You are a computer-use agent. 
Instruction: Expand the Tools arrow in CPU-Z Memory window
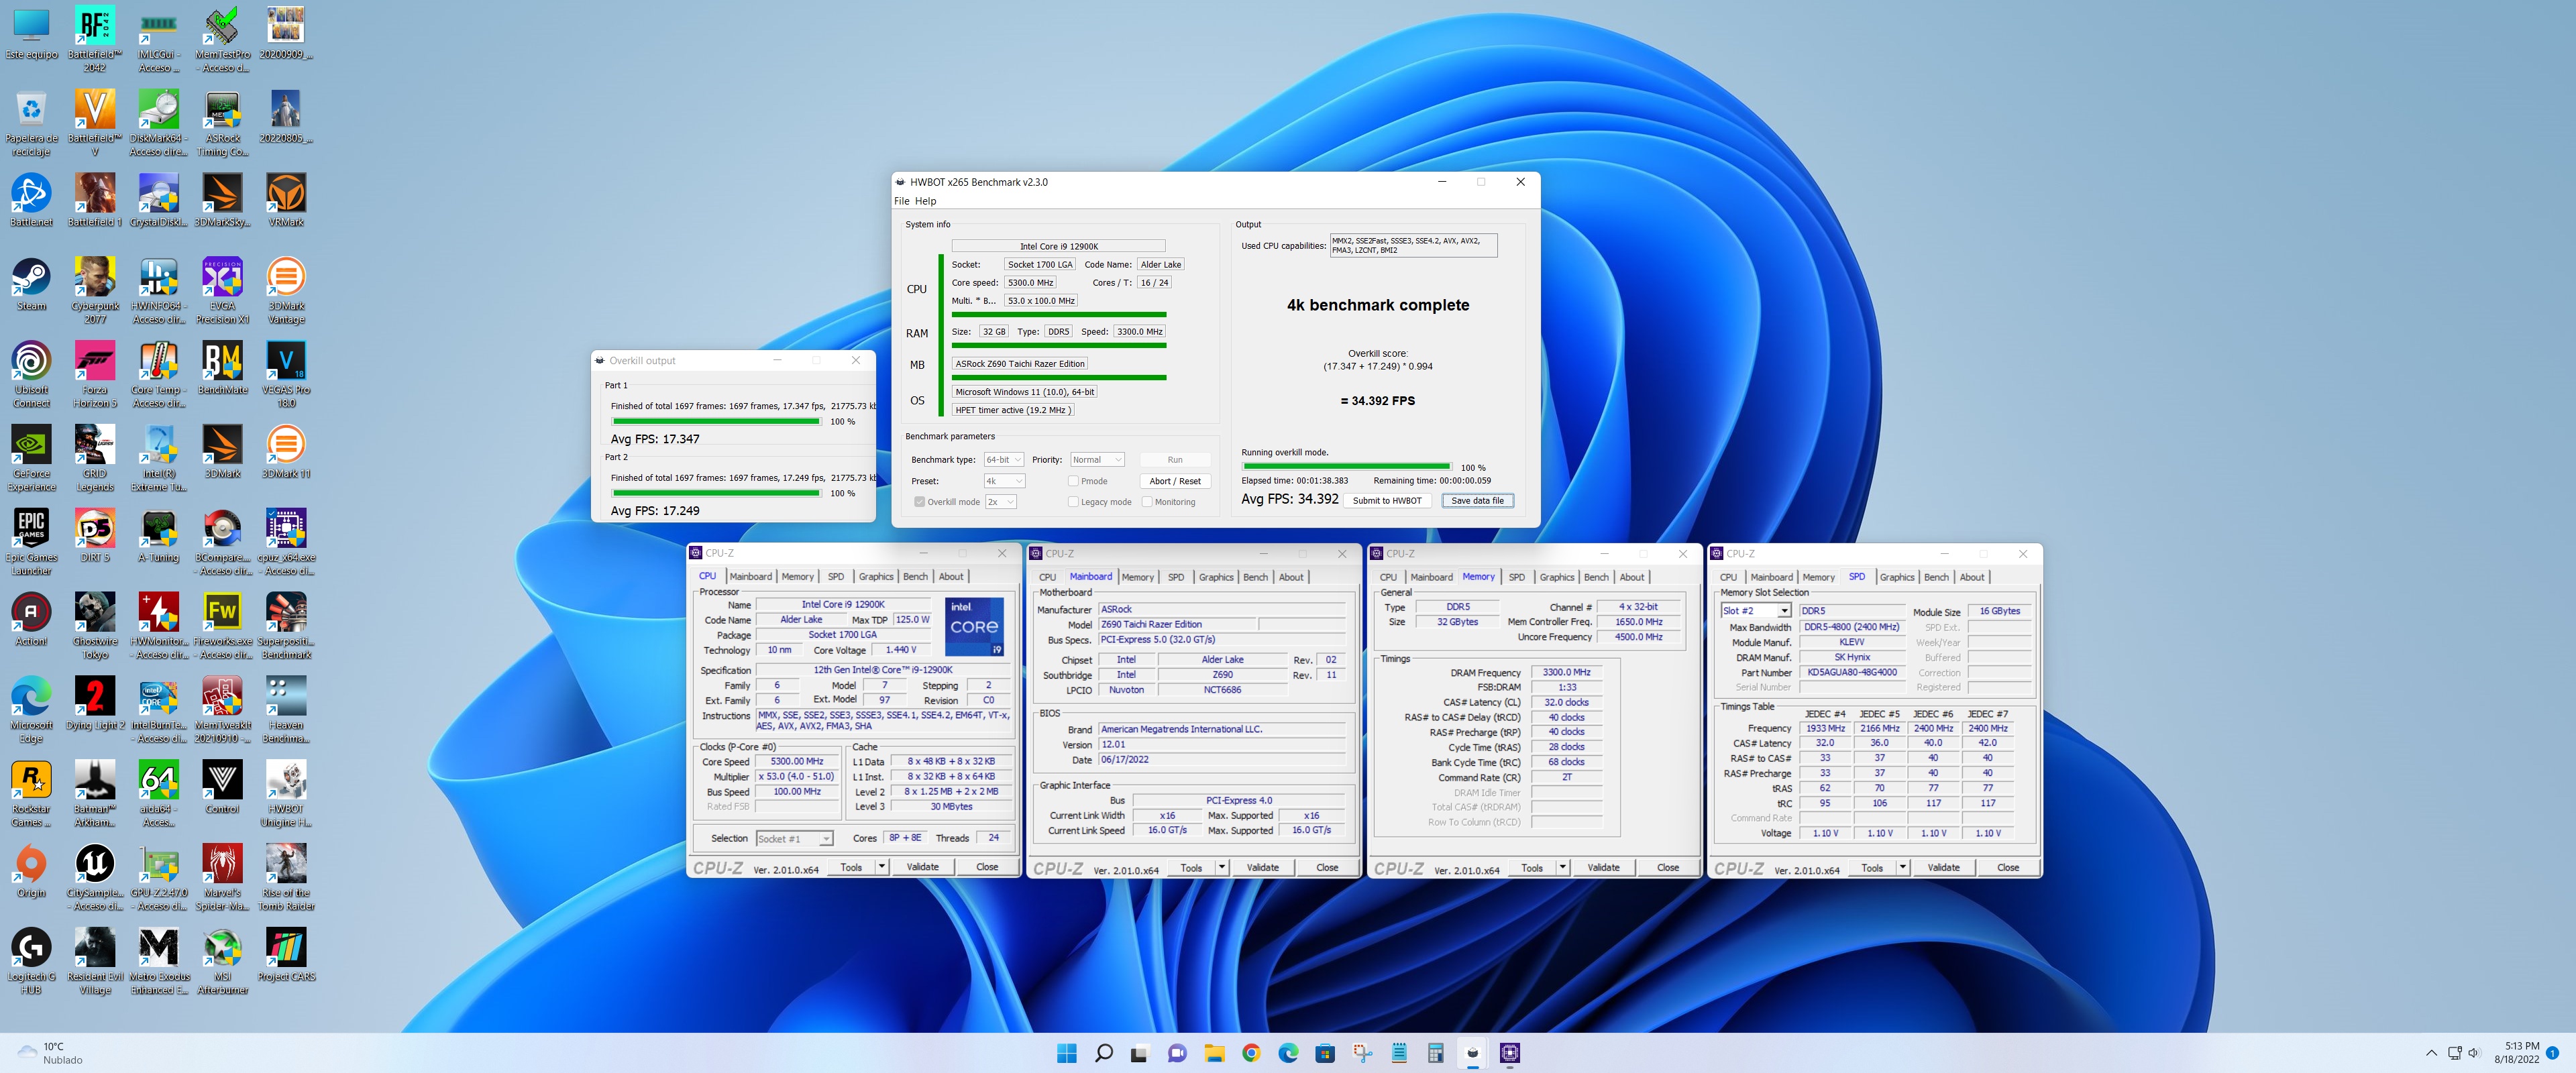(1562, 868)
